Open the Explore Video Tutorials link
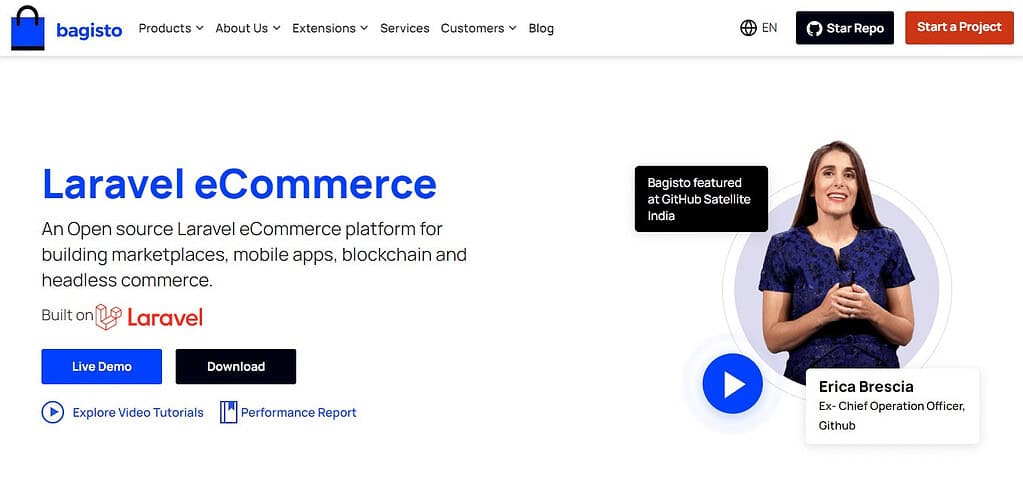Image resolution: width=1023 pixels, height=477 pixels. [138, 412]
